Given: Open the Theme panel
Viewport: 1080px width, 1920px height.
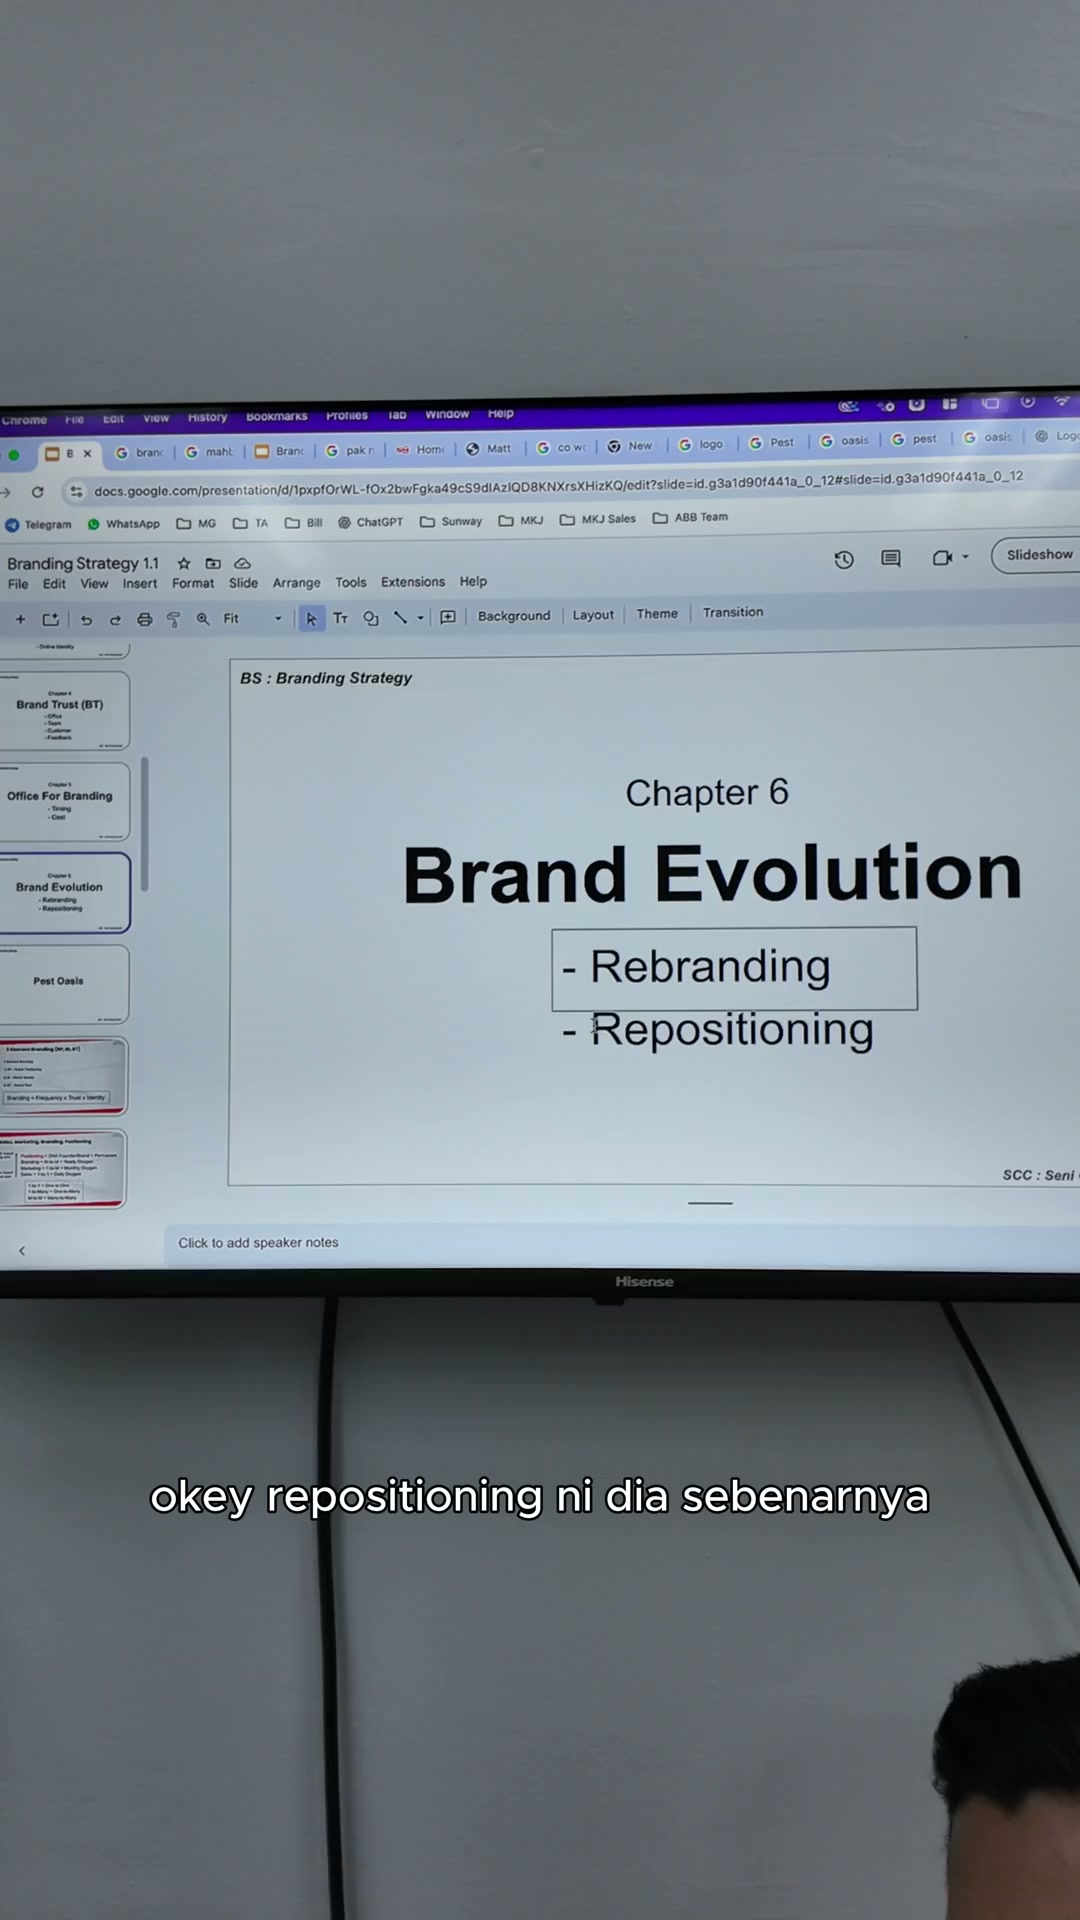Looking at the screenshot, I should (x=657, y=614).
